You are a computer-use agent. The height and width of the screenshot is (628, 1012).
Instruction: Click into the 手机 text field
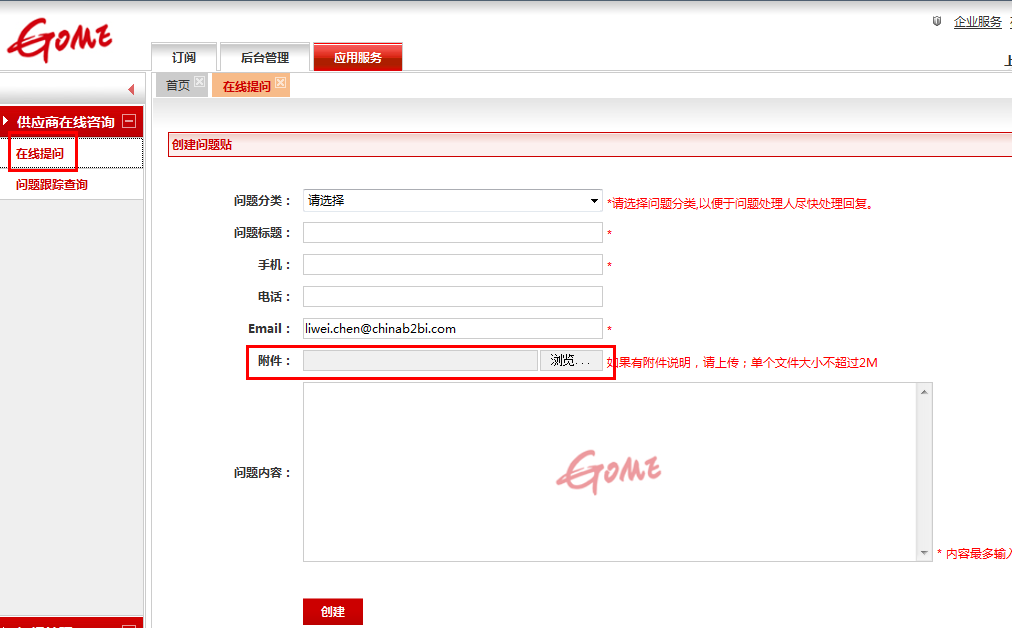(x=452, y=265)
